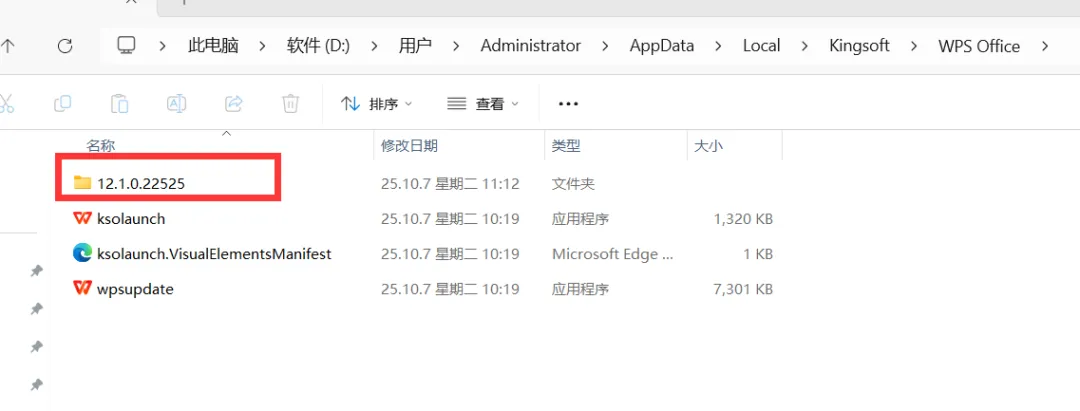The image size is (1080, 411).
Task: Select the 12.1.0.22525 folder name
Action: coord(141,184)
